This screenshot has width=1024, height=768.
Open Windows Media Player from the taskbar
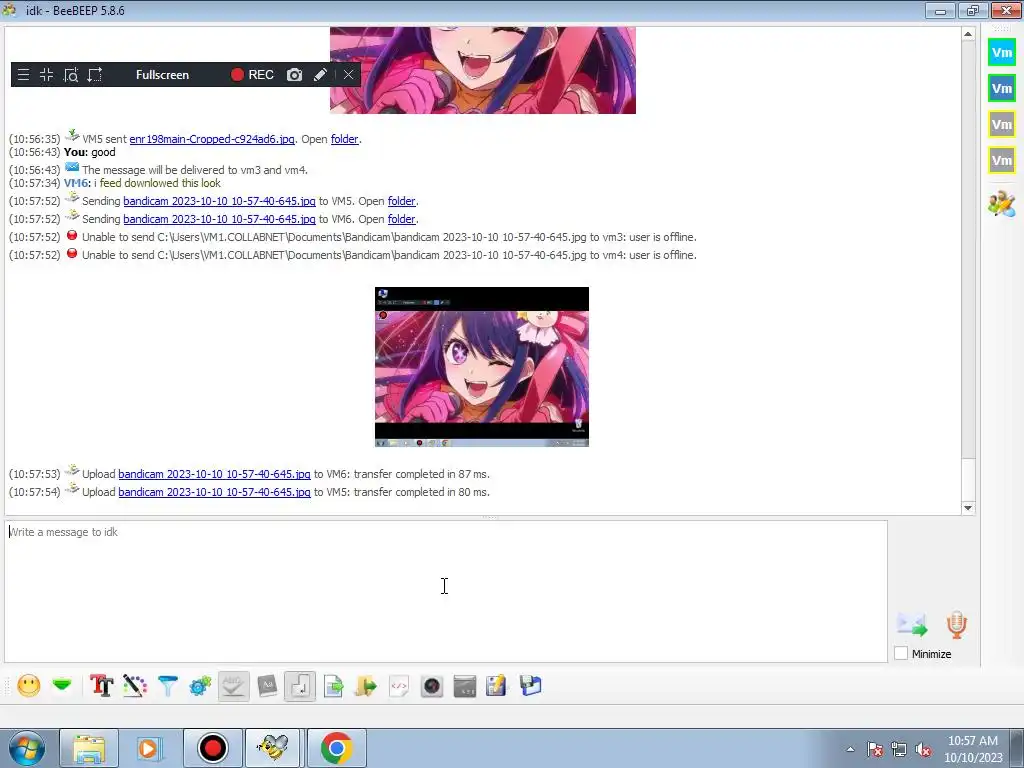click(148, 748)
